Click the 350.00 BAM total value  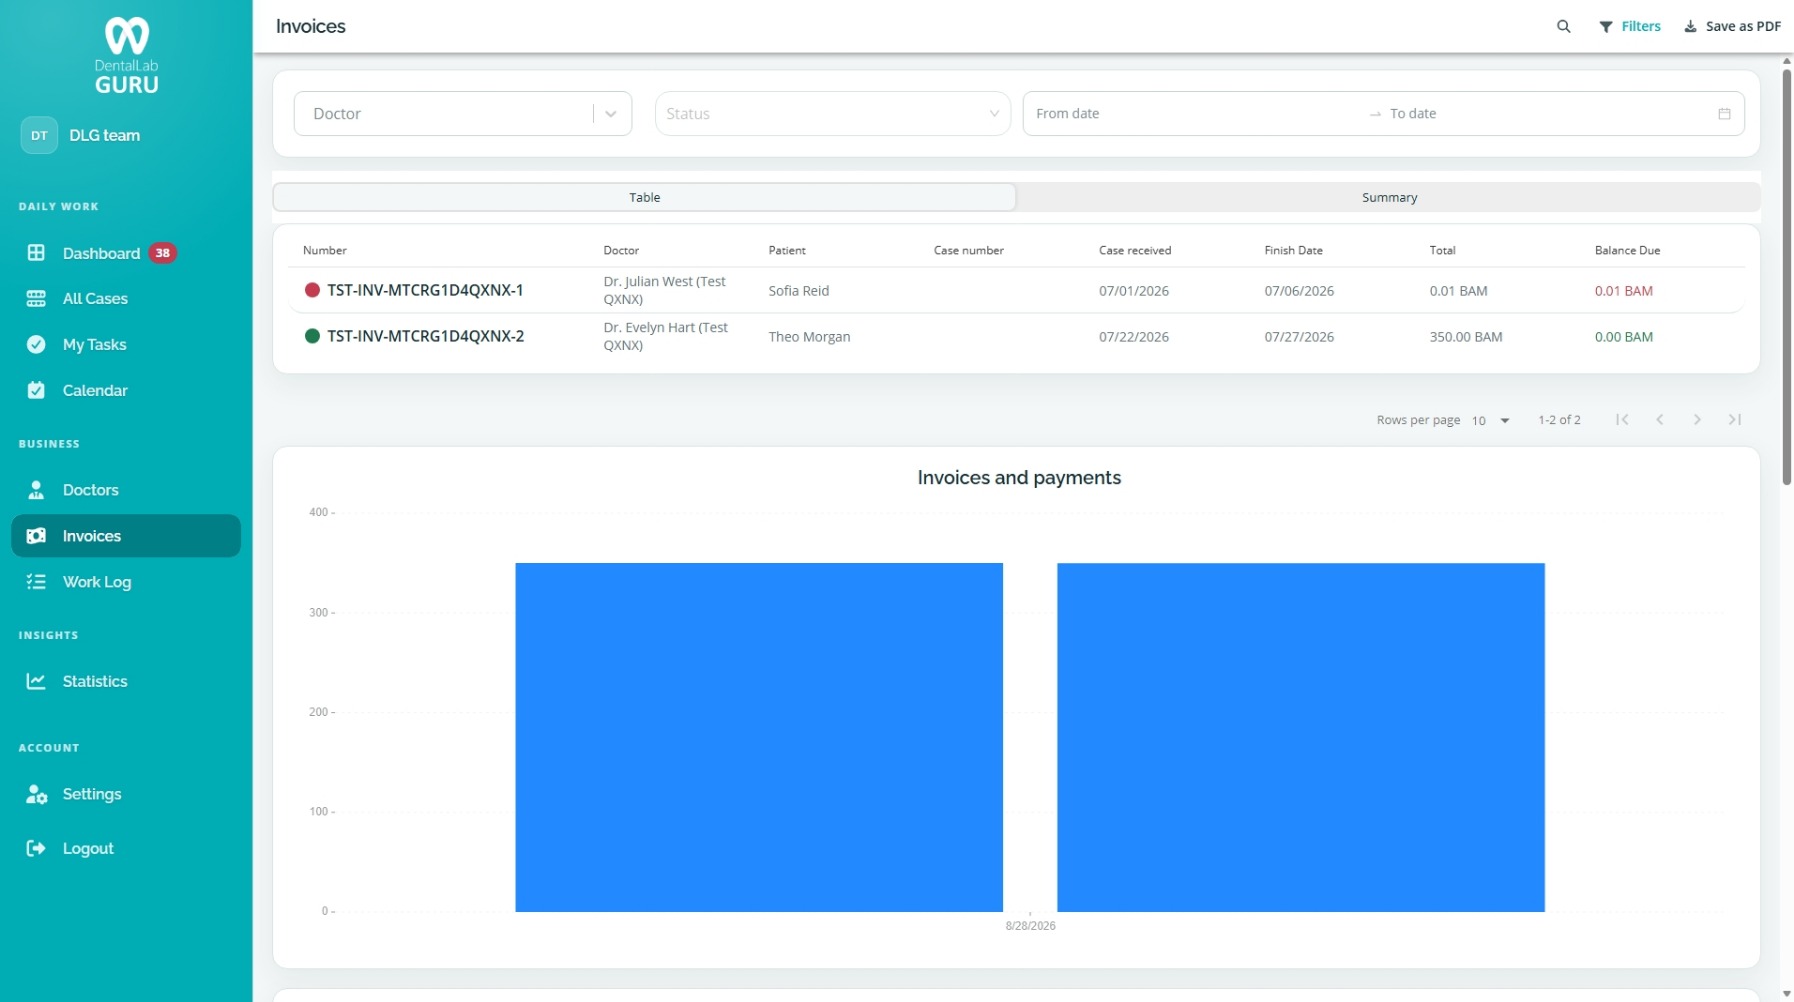(x=1465, y=337)
